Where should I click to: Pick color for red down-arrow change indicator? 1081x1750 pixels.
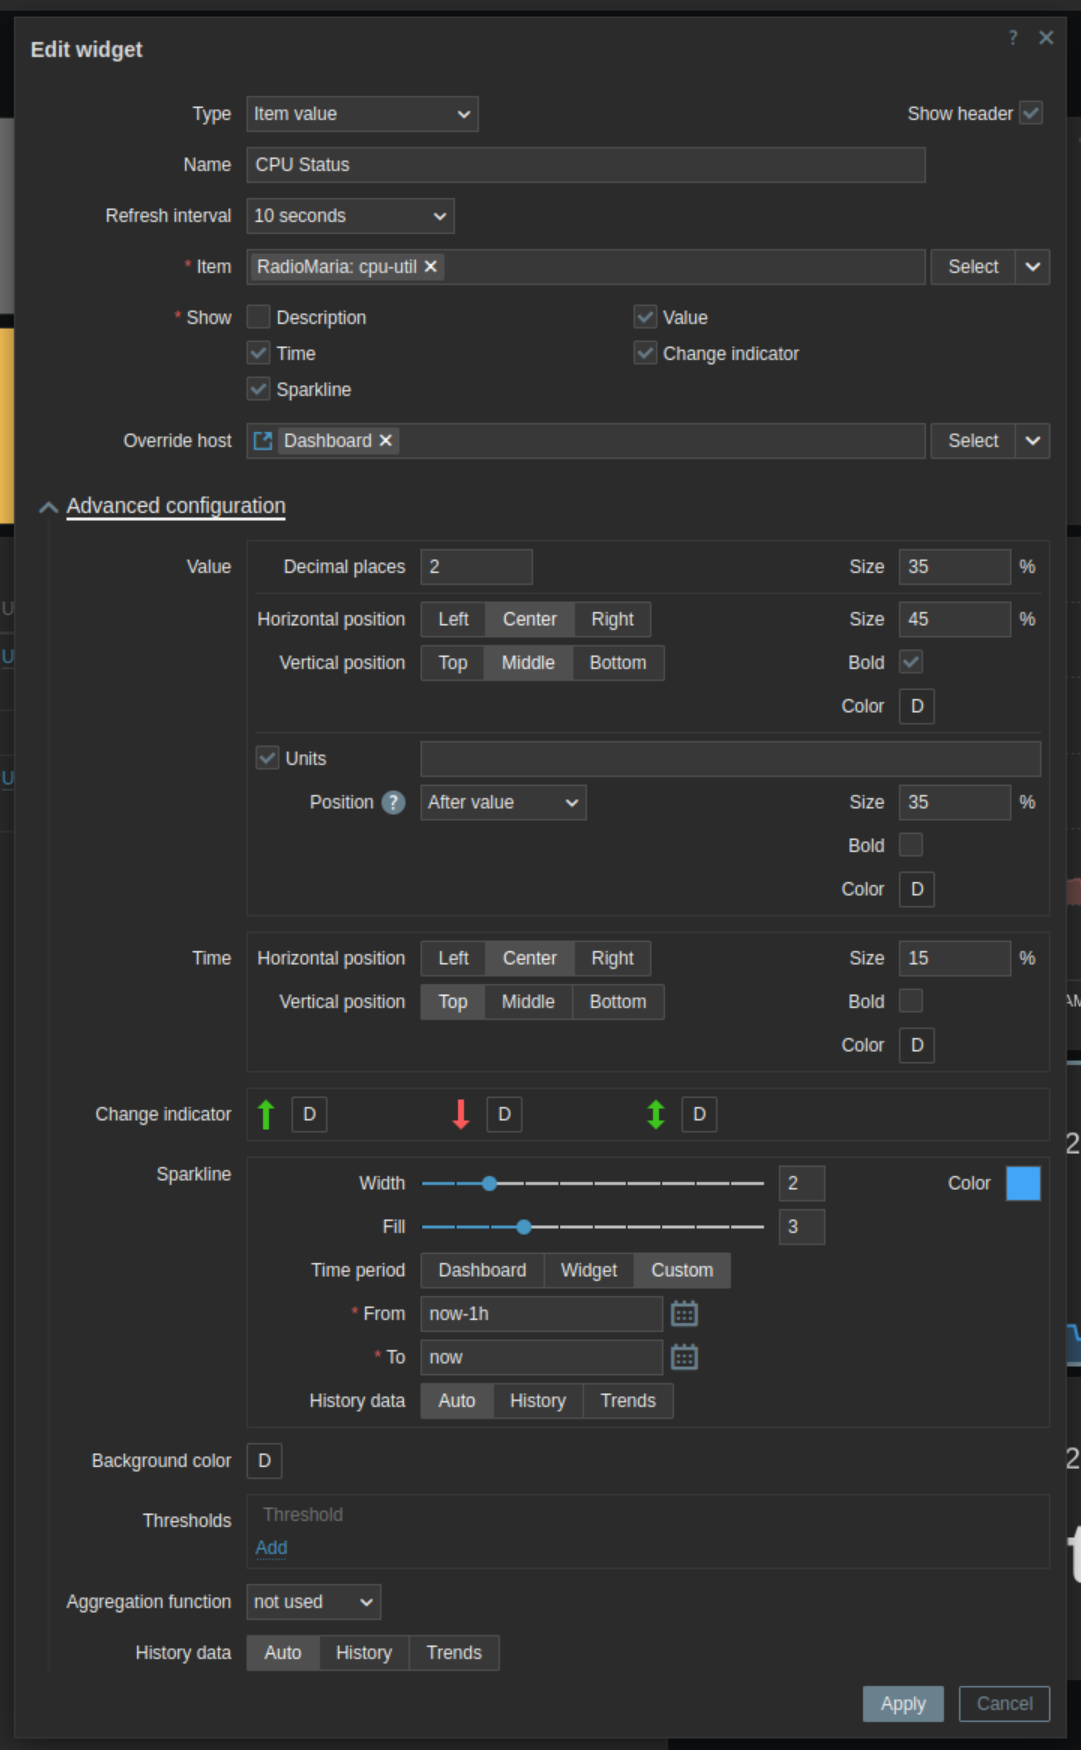tap(504, 1114)
